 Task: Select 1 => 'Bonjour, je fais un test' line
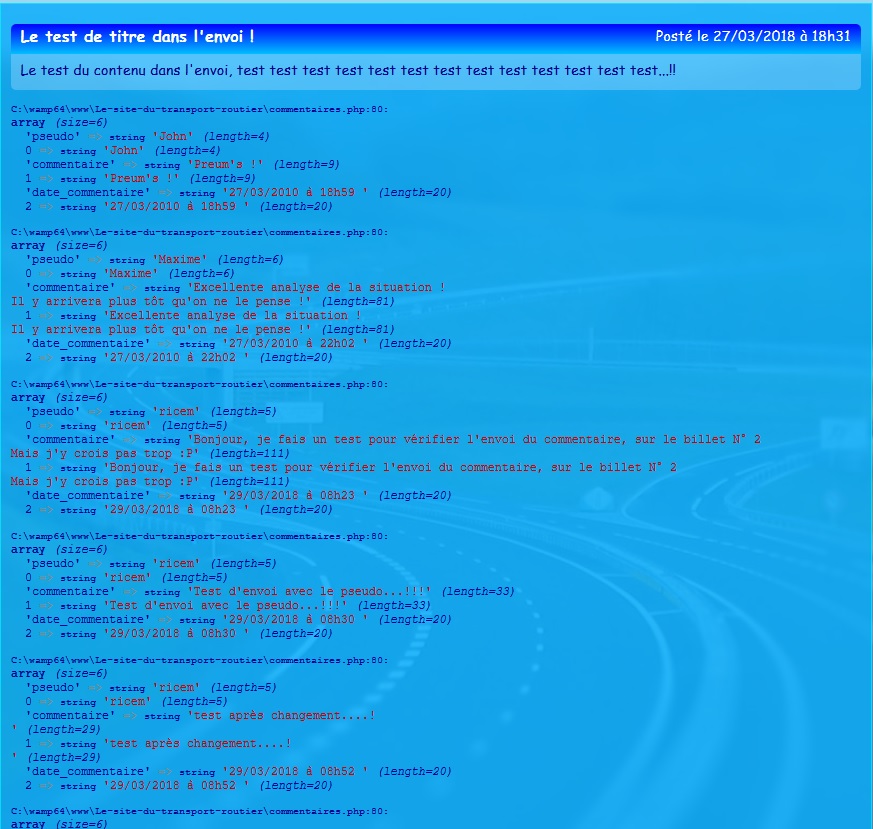tap(351, 467)
